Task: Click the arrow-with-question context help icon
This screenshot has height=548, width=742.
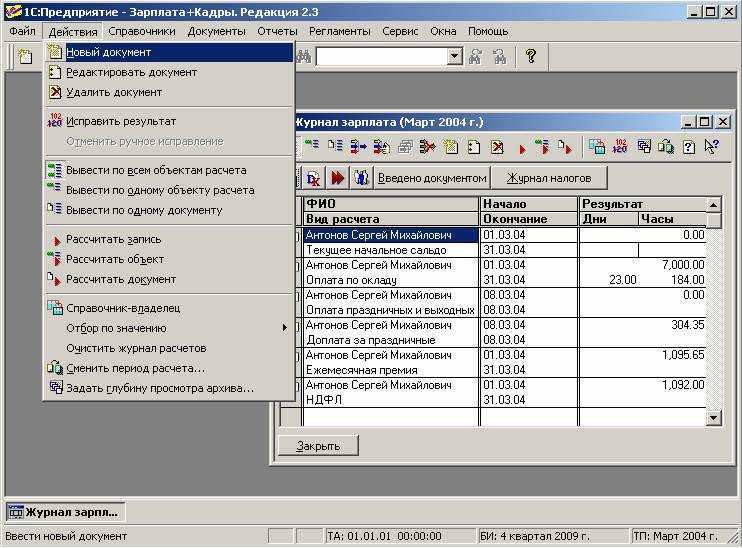Action: point(711,147)
